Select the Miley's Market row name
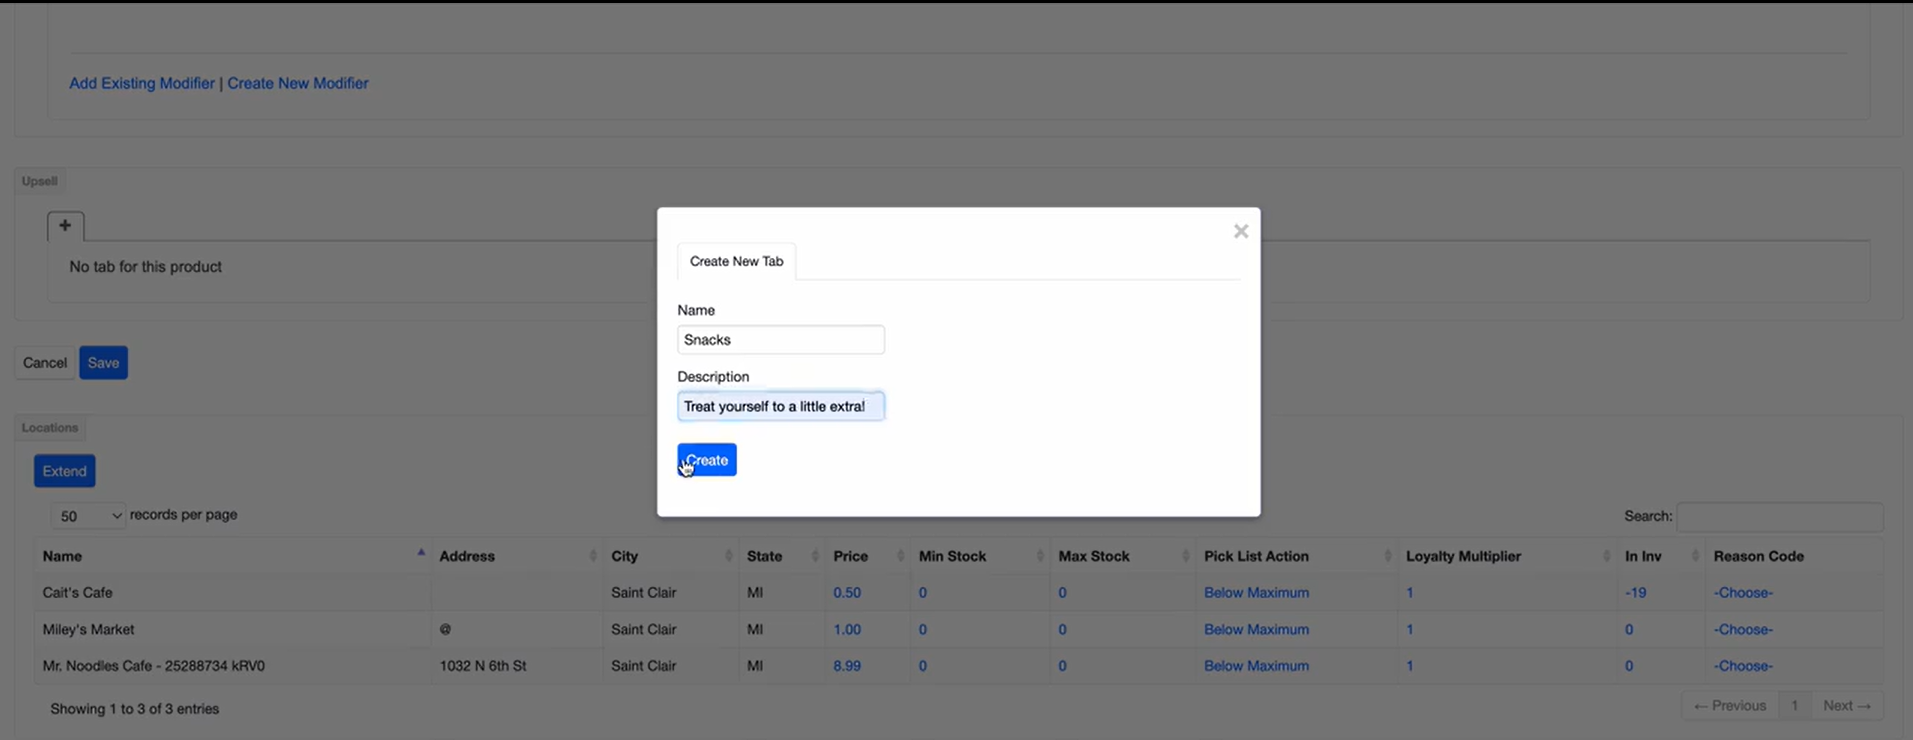1913x740 pixels. point(88,630)
